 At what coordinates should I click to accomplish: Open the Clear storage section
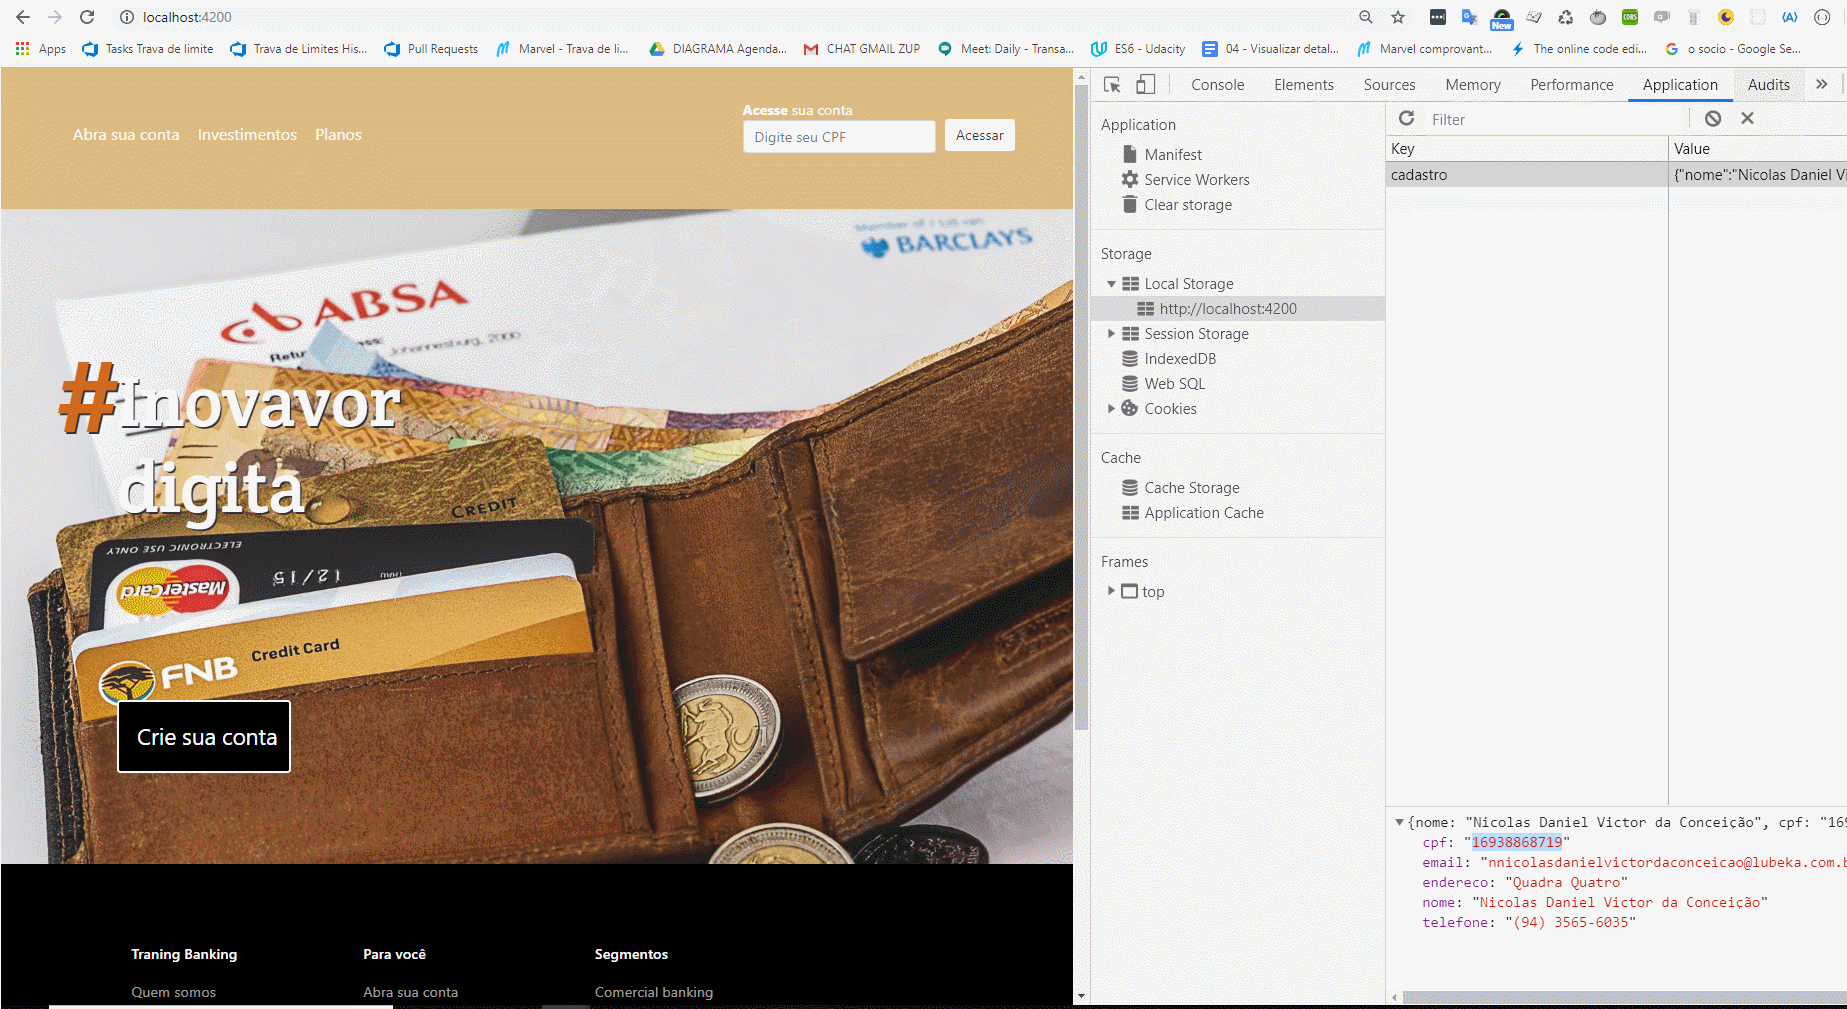1188,204
